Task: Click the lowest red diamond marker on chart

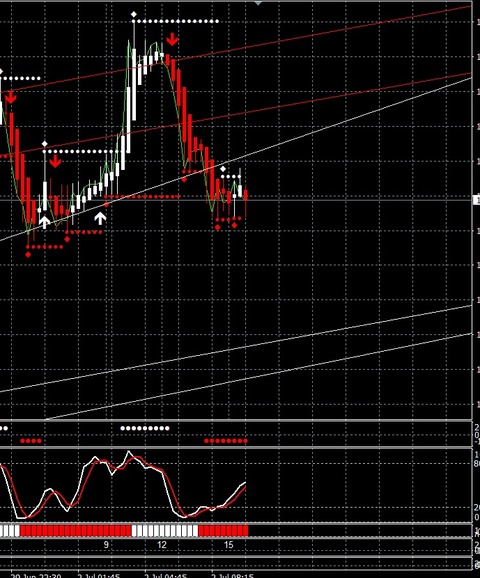Action: point(28,254)
